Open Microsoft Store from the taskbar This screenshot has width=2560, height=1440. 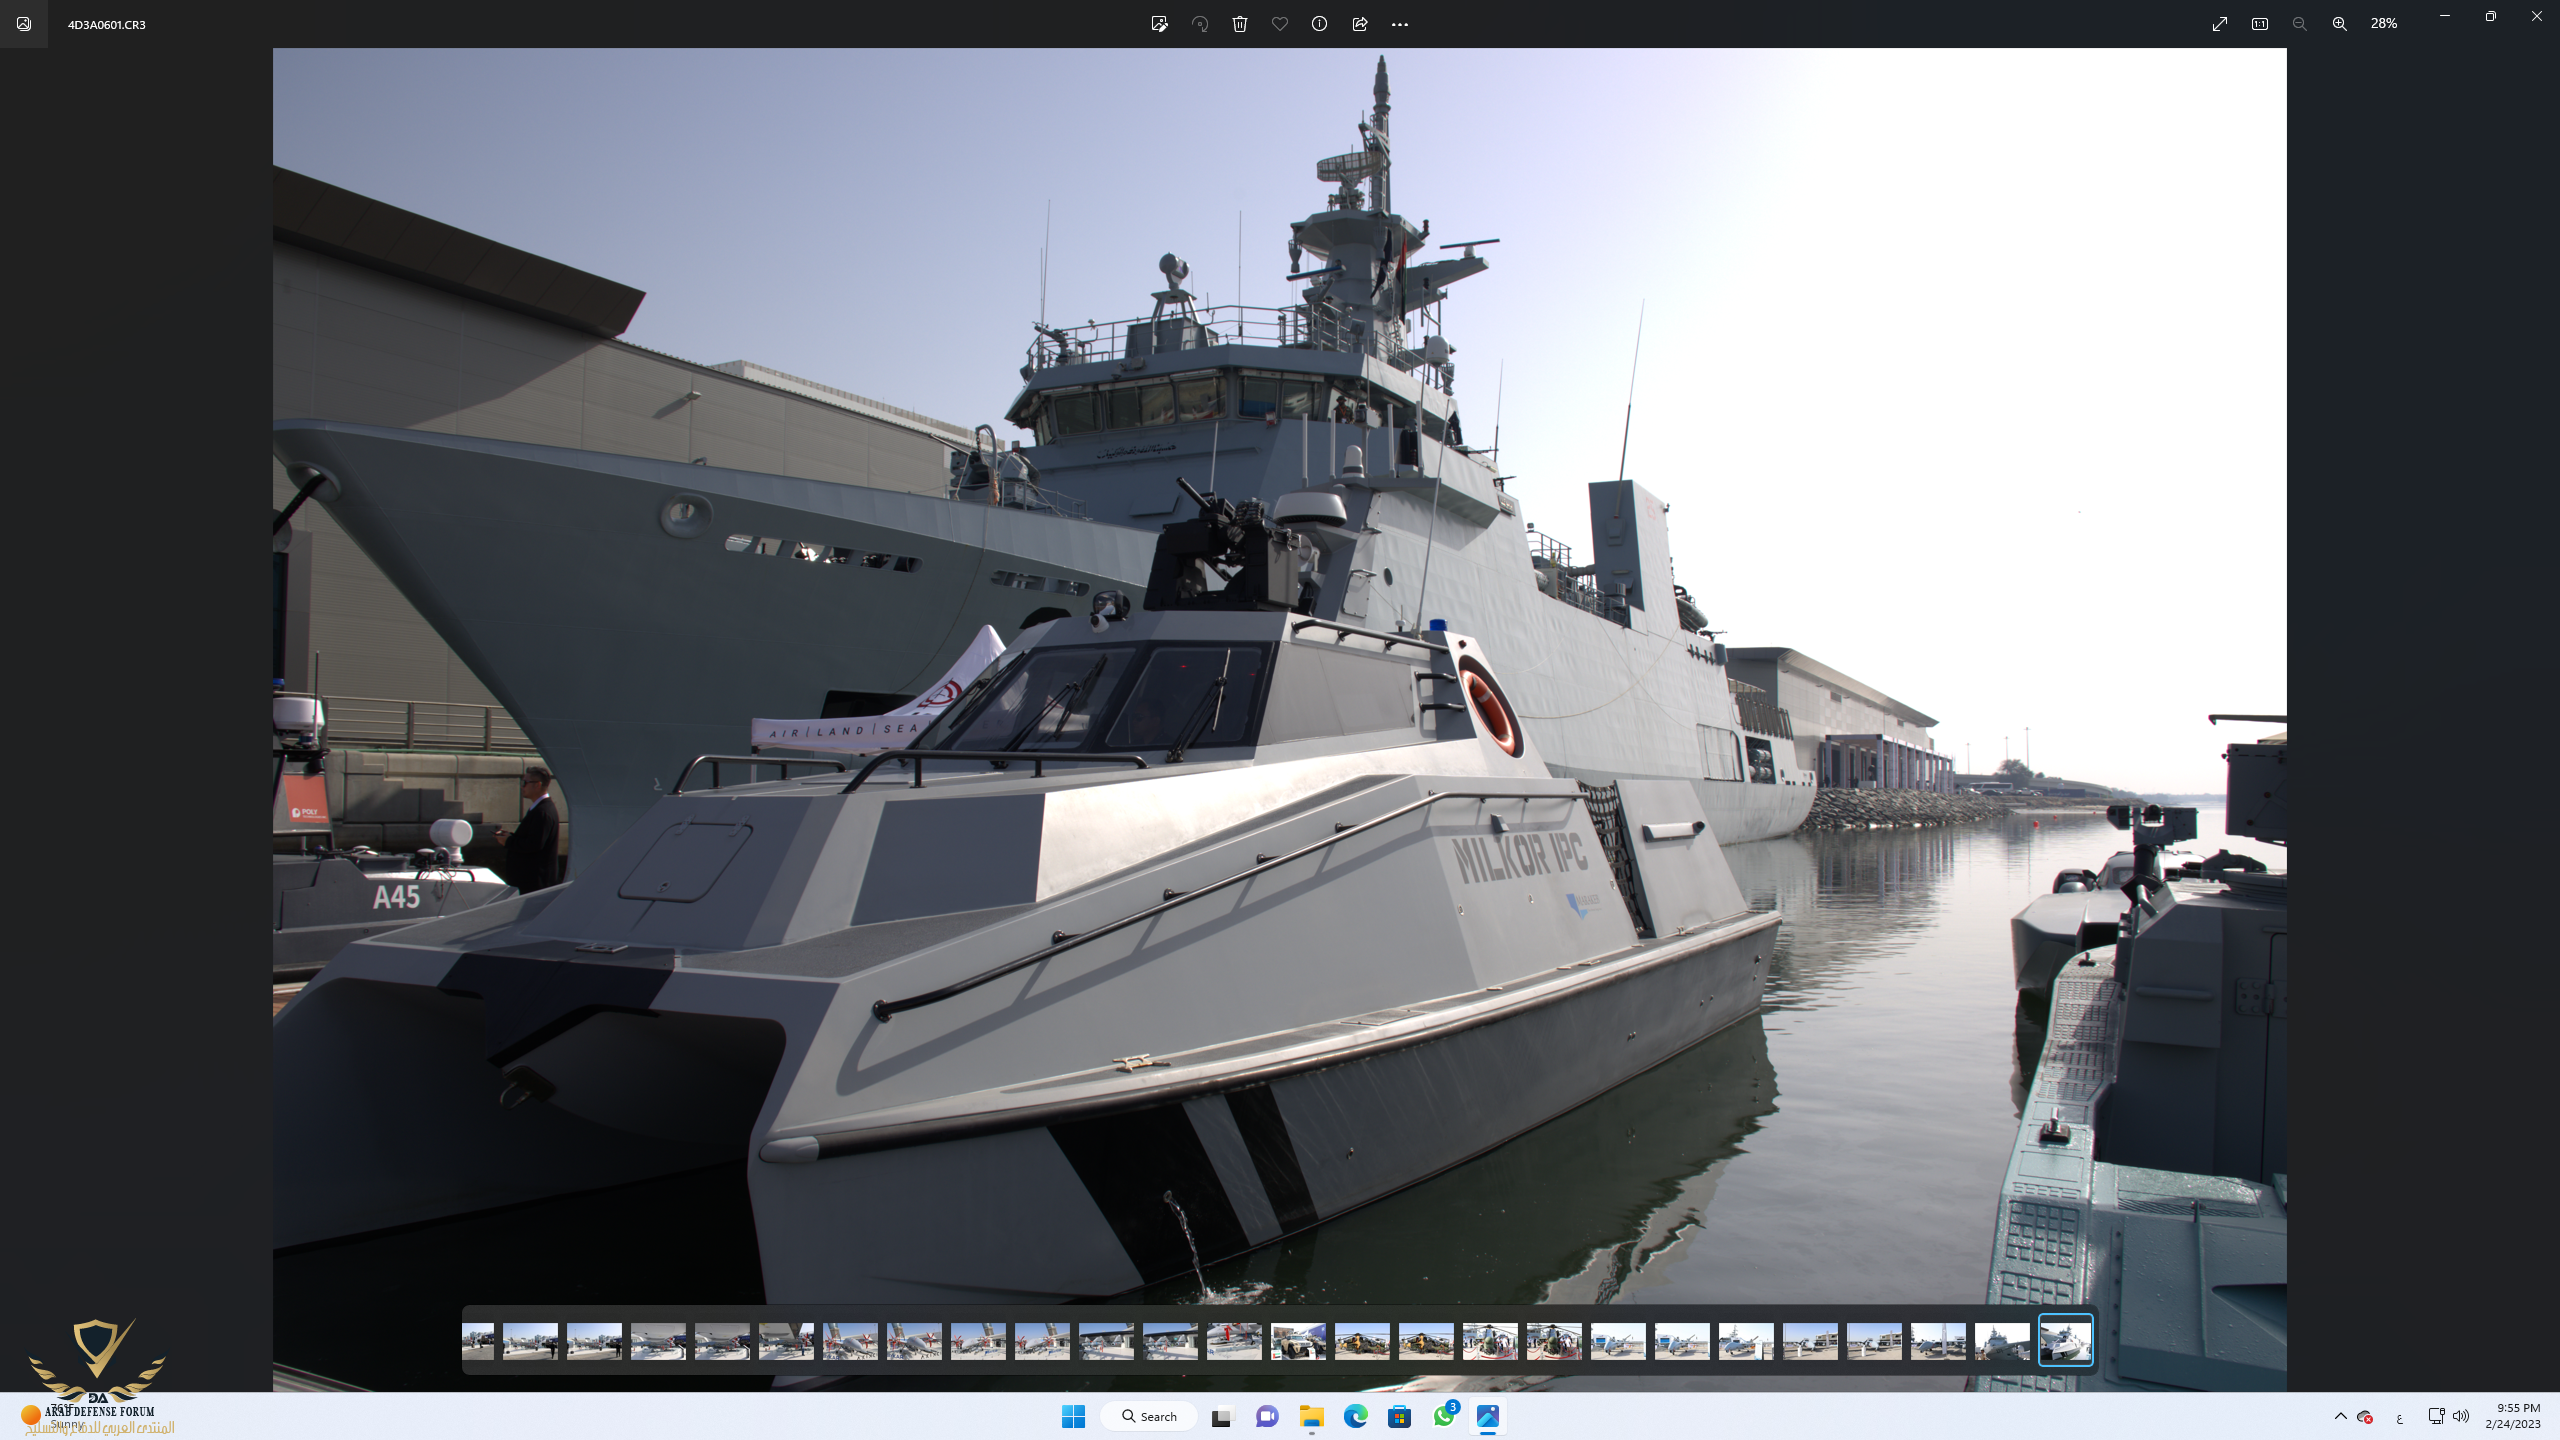(1400, 1416)
